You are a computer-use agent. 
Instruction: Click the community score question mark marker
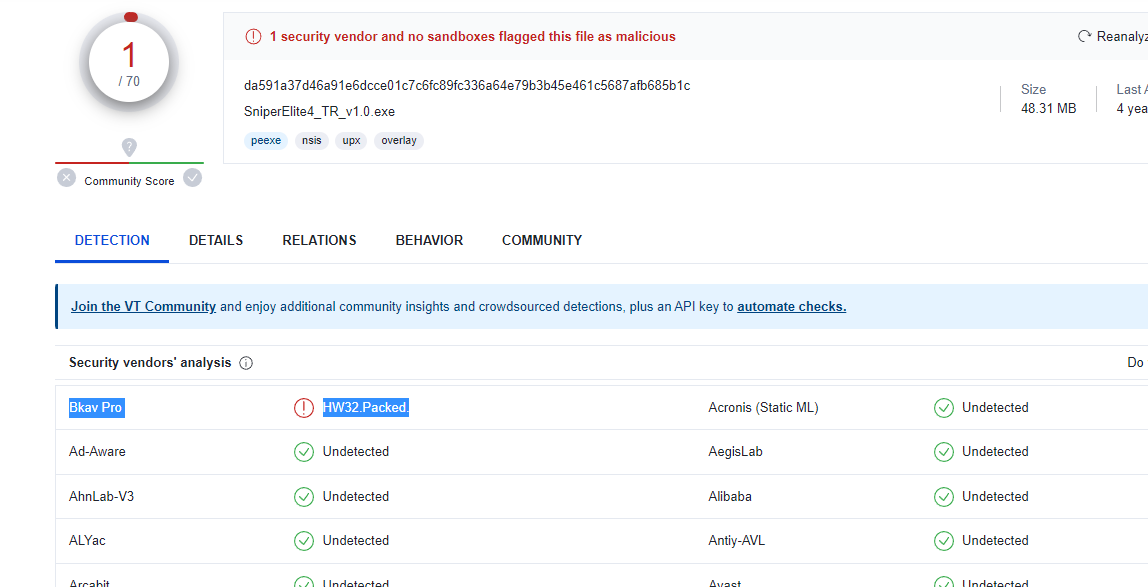129,147
